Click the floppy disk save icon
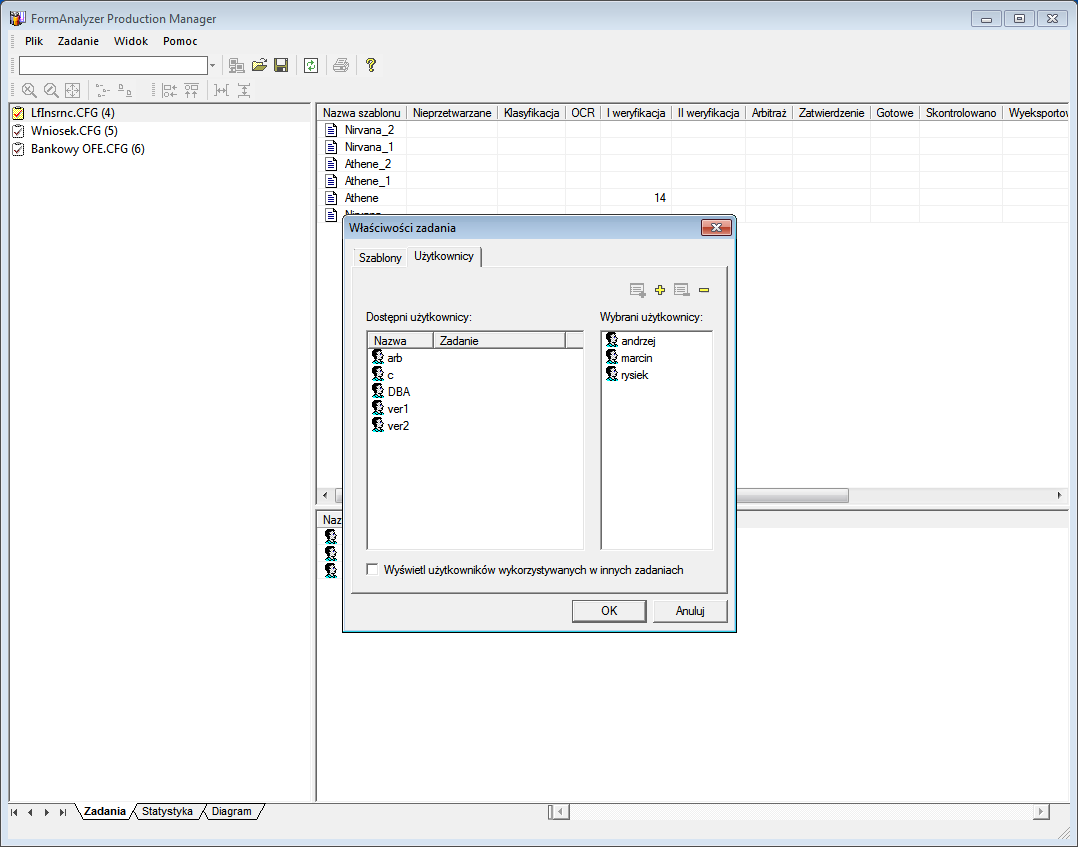This screenshot has height=847, width=1079. [x=281, y=65]
